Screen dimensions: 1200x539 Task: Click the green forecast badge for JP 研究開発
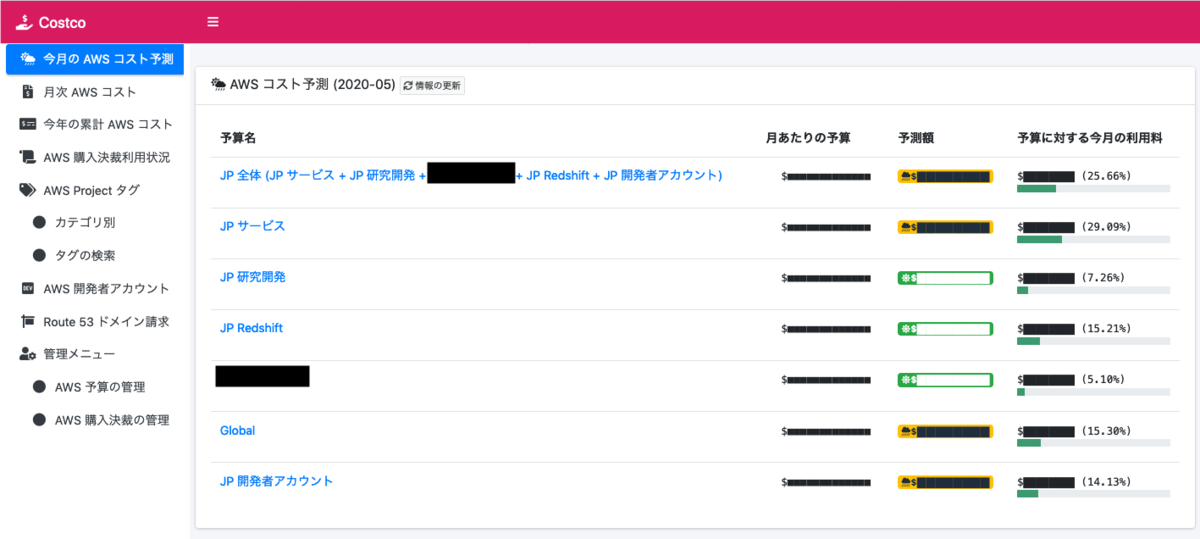coord(945,278)
